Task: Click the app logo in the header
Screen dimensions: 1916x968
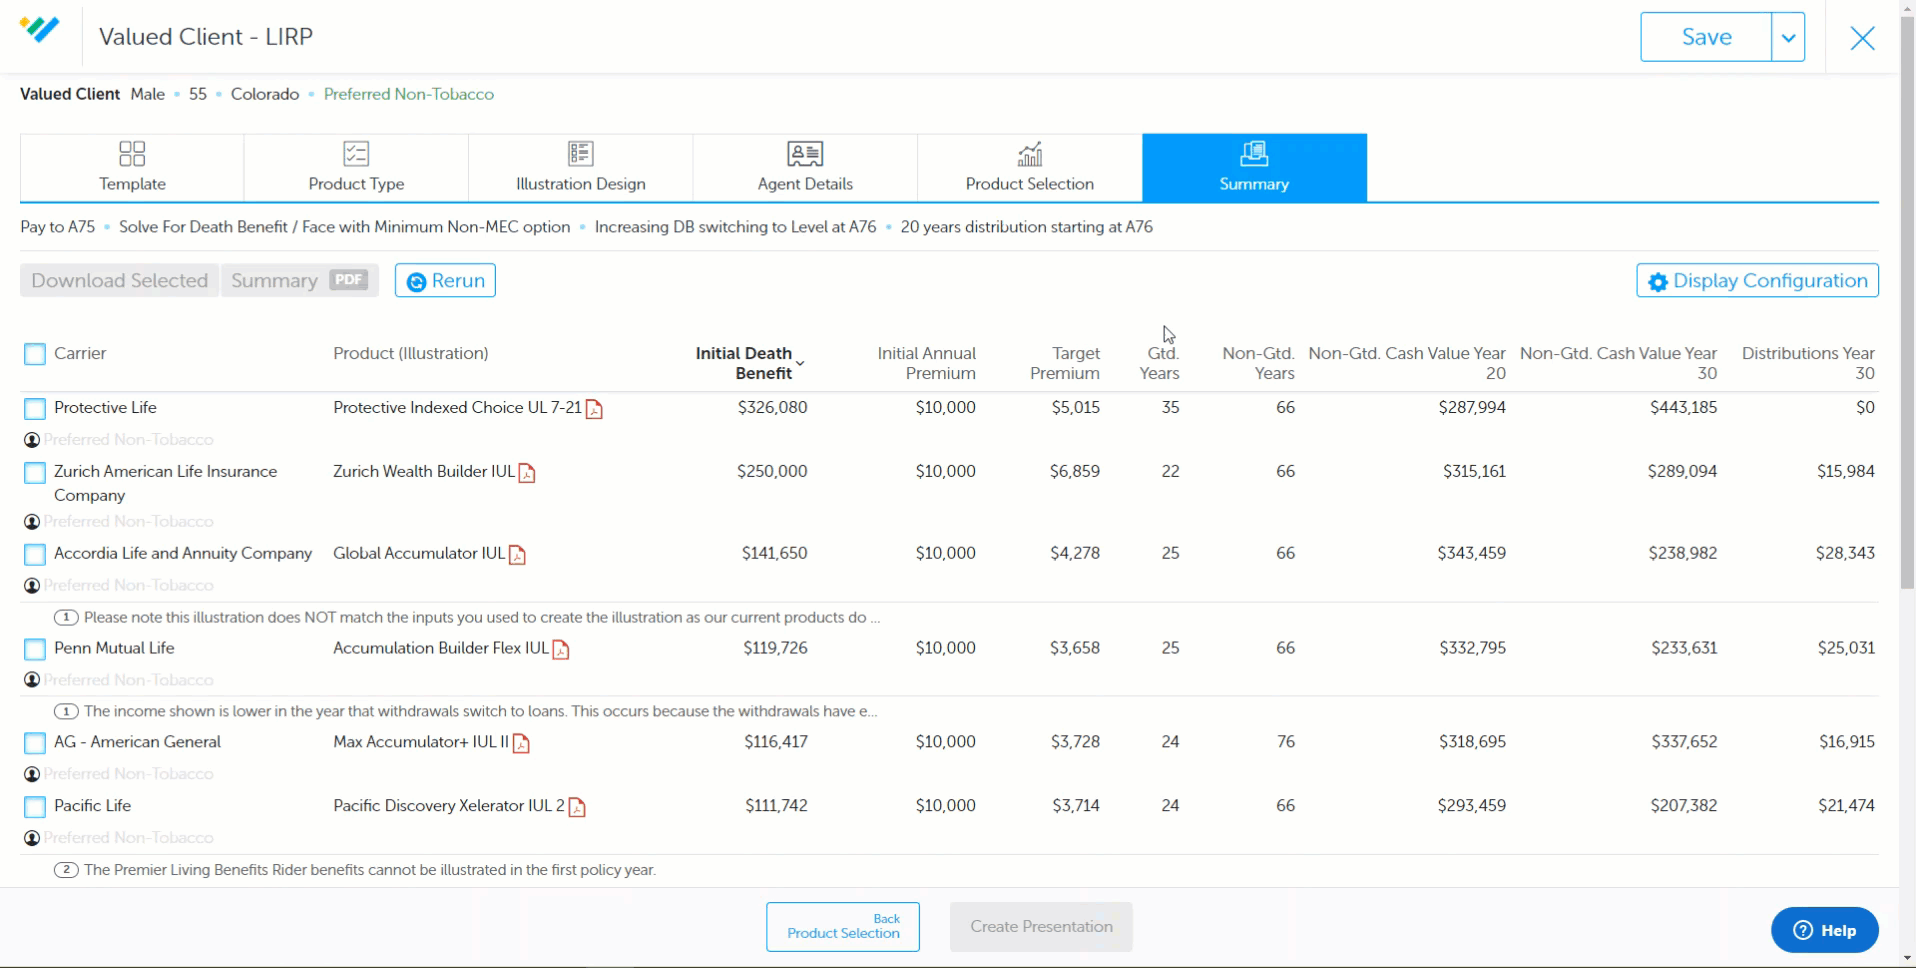Action: [x=39, y=30]
